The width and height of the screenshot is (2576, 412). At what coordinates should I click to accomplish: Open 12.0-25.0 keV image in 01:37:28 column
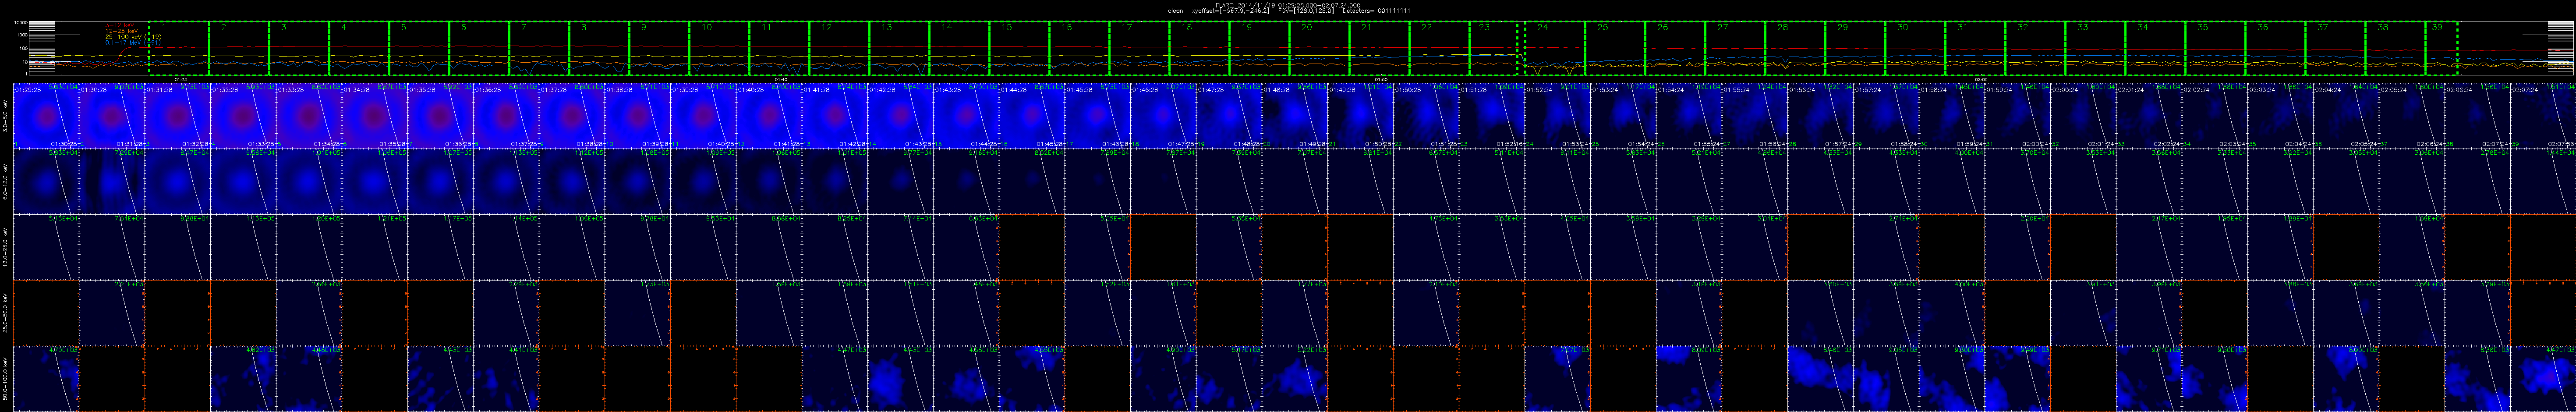coord(572,247)
